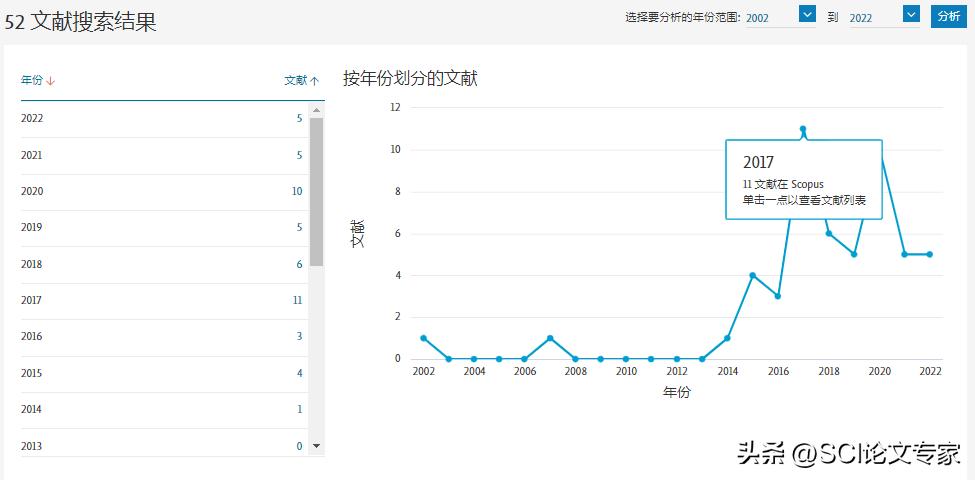
Task: Select the 2019 row year label
Action: (32, 227)
